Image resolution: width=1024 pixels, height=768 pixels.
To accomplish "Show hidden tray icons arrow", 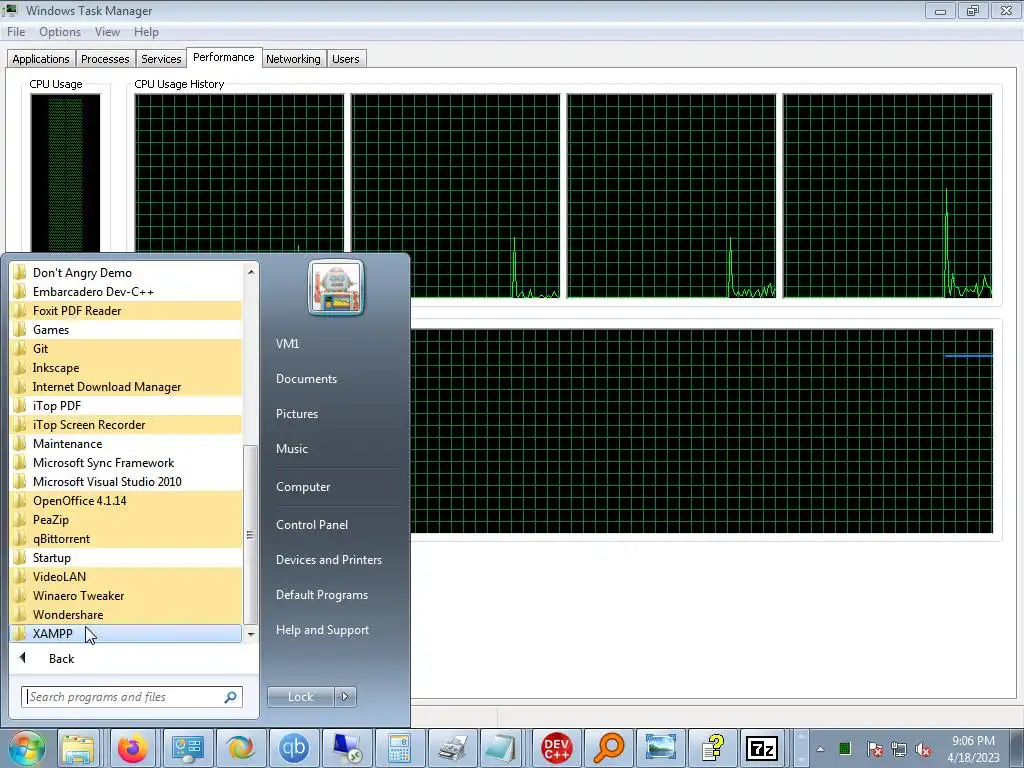I will click(820, 749).
